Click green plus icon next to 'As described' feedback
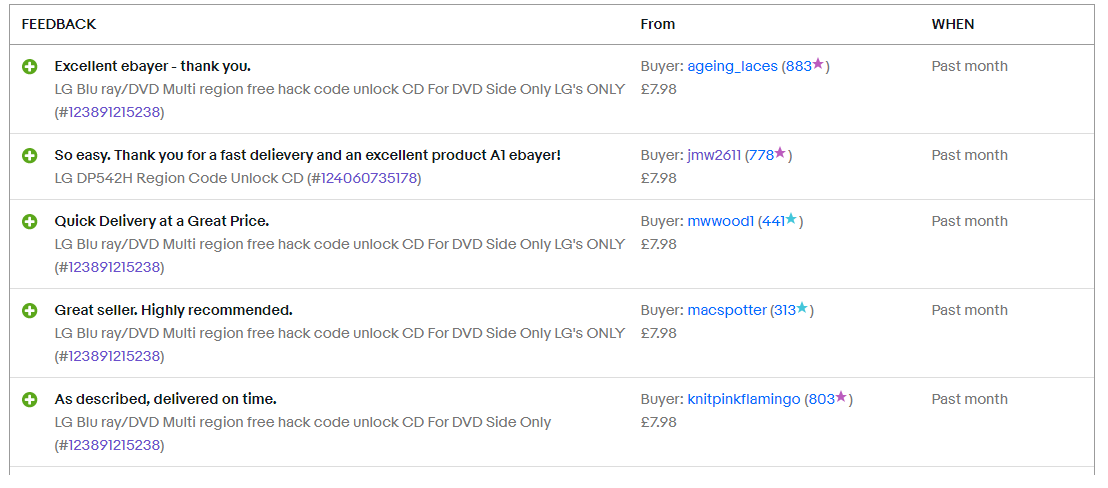The width and height of the screenshot is (1108, 488). pyautogui.click(x=30, y=400)
